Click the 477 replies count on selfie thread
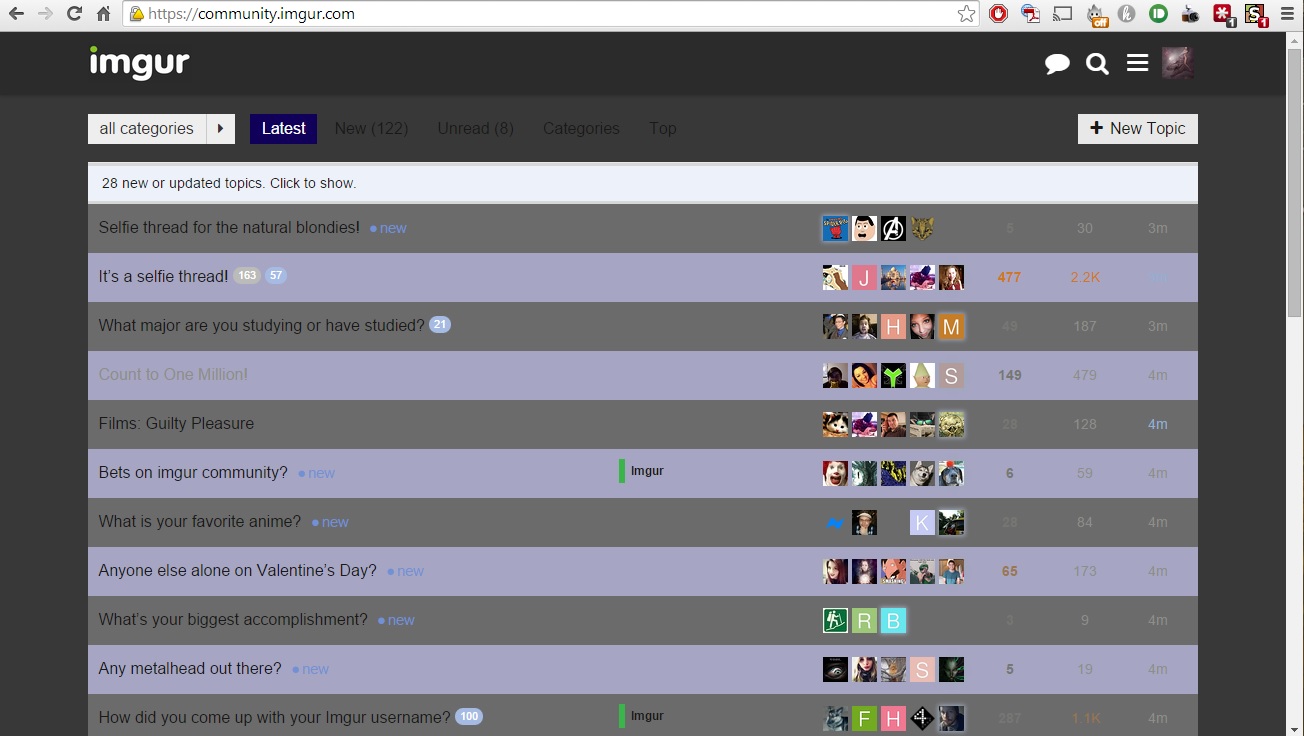The width and height of the screenshot is (1304, 736). coord(1009,277)
